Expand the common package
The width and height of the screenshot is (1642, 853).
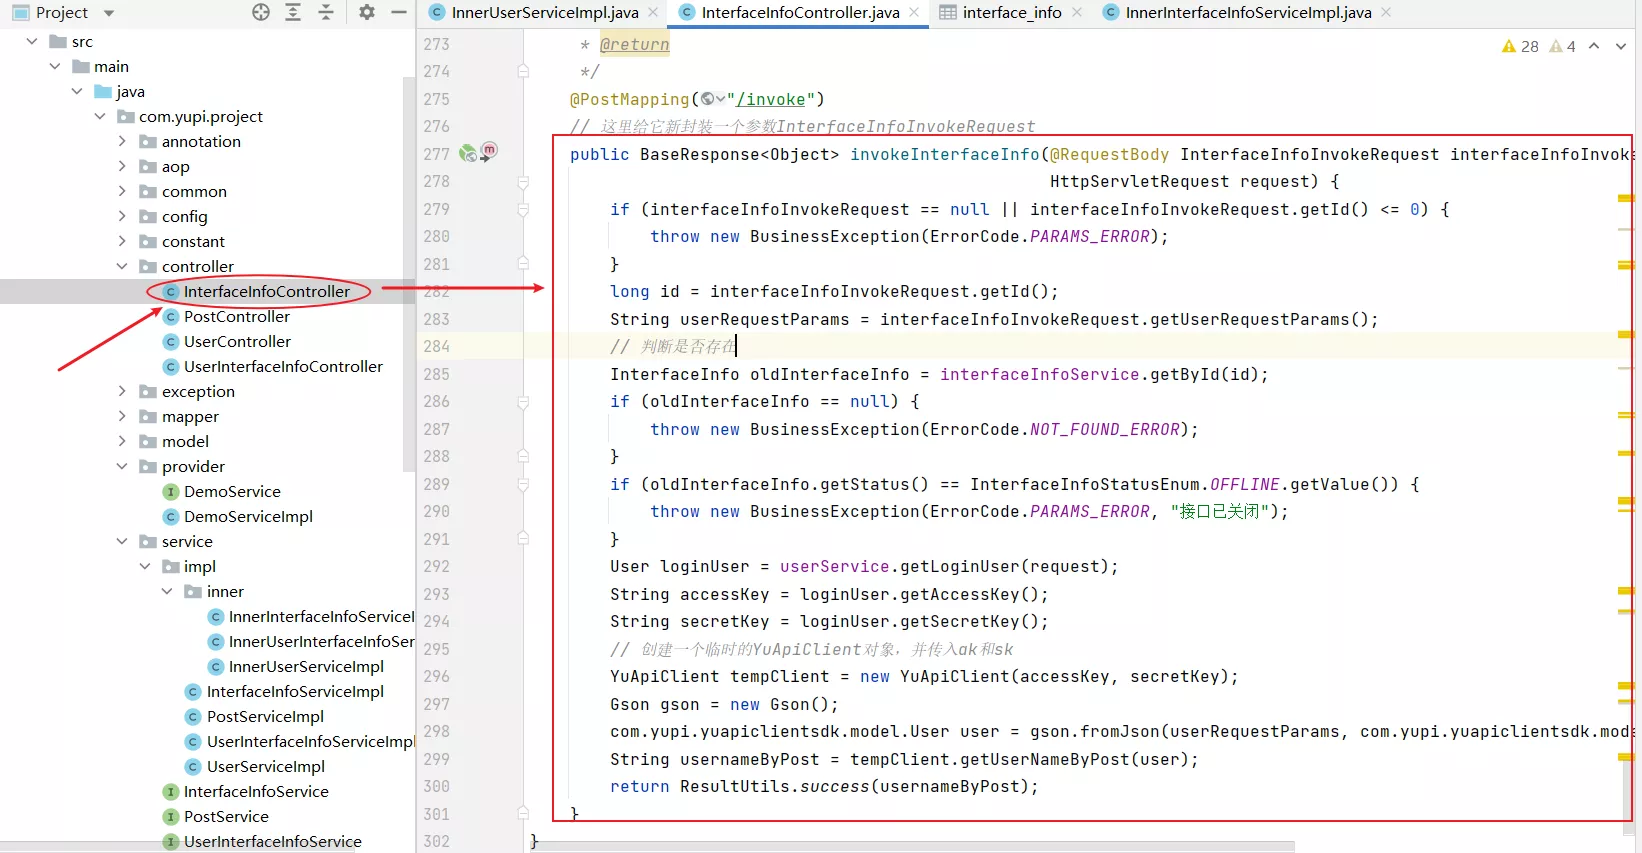[x=122, y=191]
